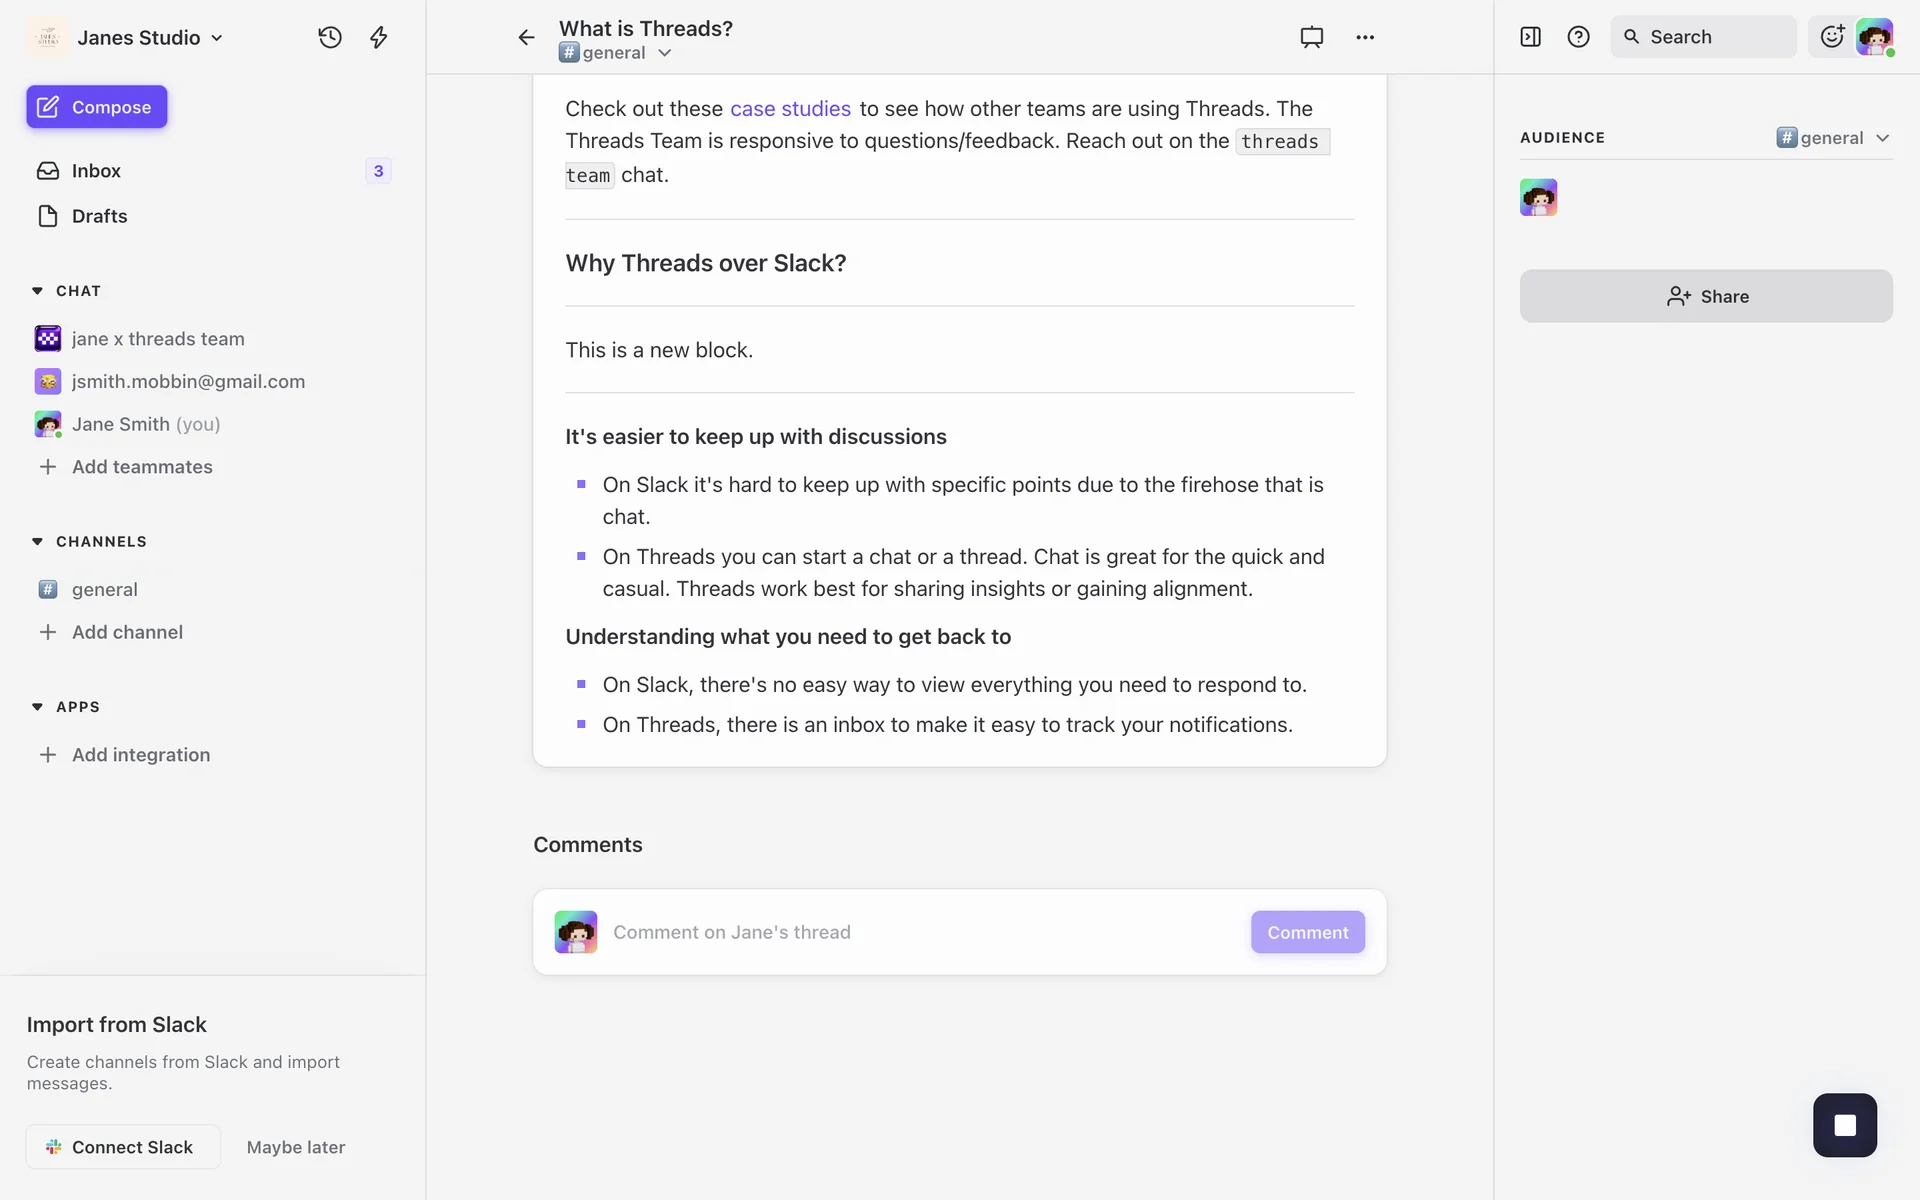
Task: Open the three-dot more options menu
Action: [1365, 38]
